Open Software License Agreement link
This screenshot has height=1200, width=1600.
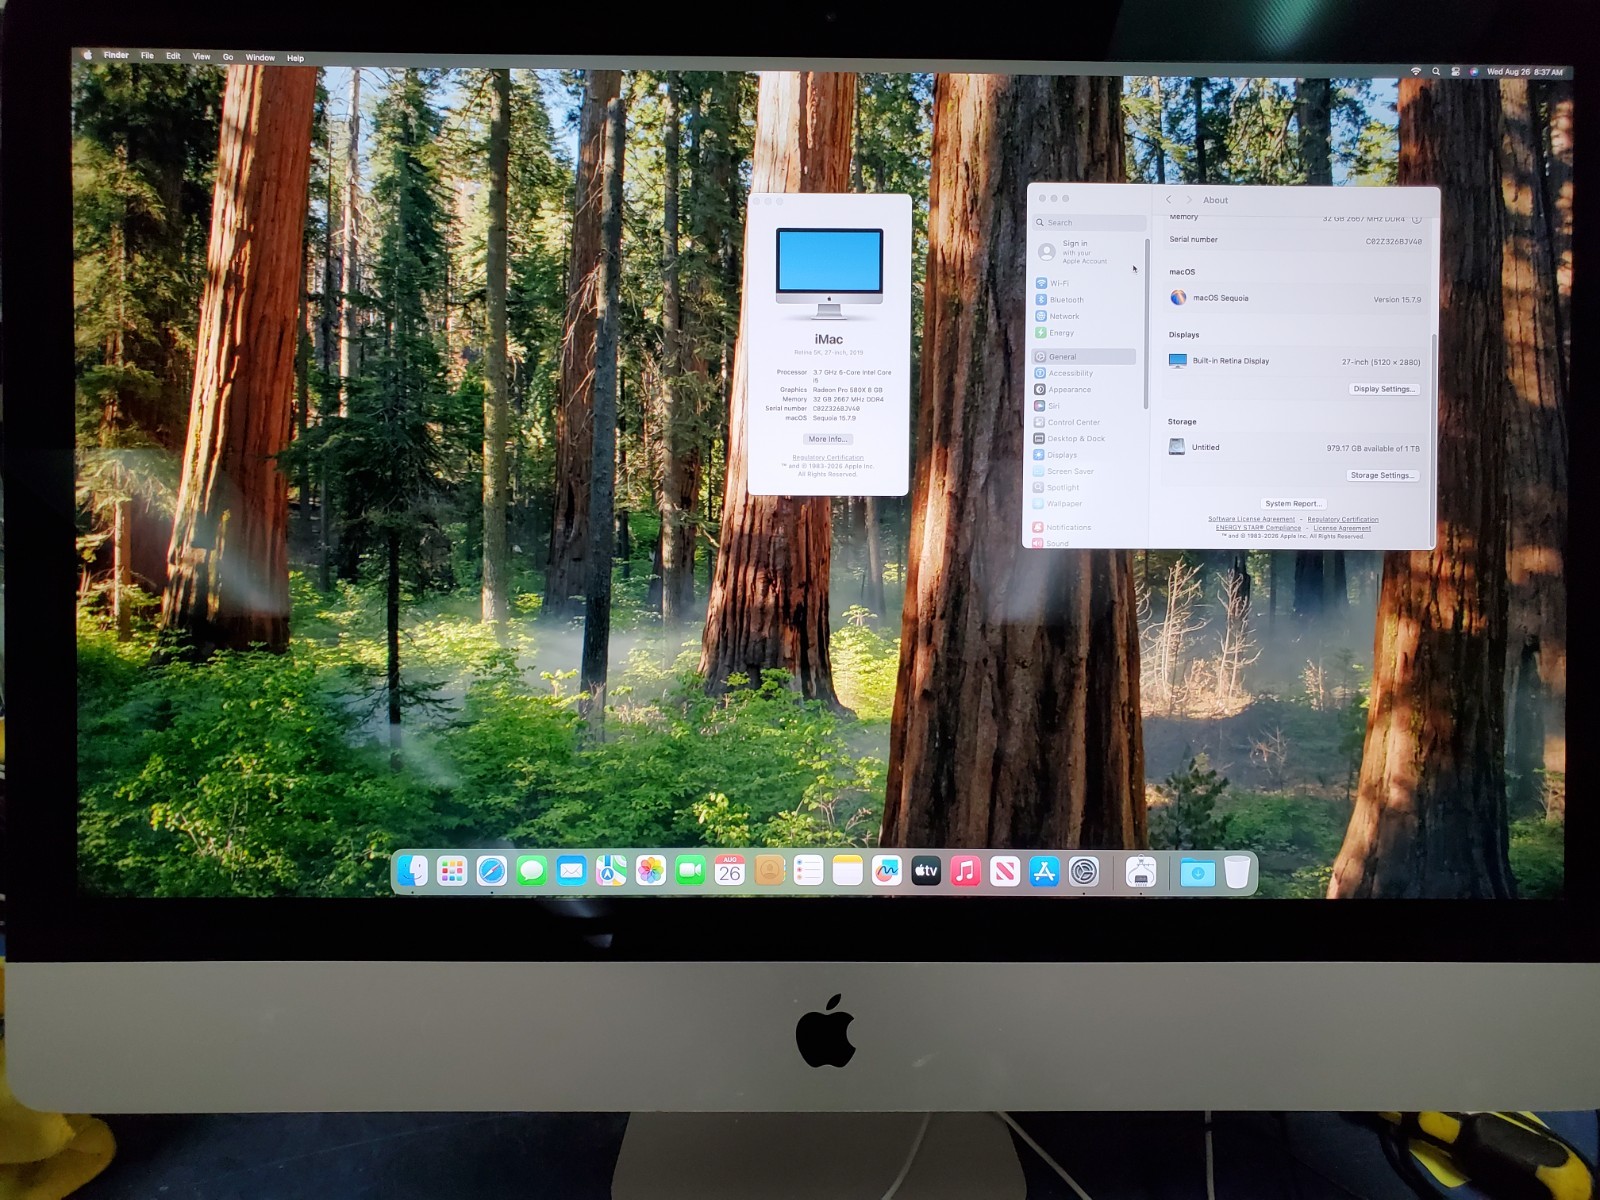(1251, 519)
